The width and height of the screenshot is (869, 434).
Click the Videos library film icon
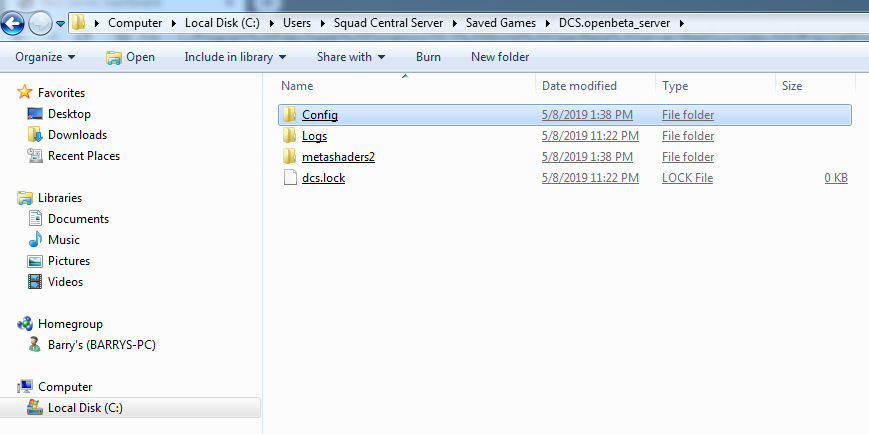[35, 282]
